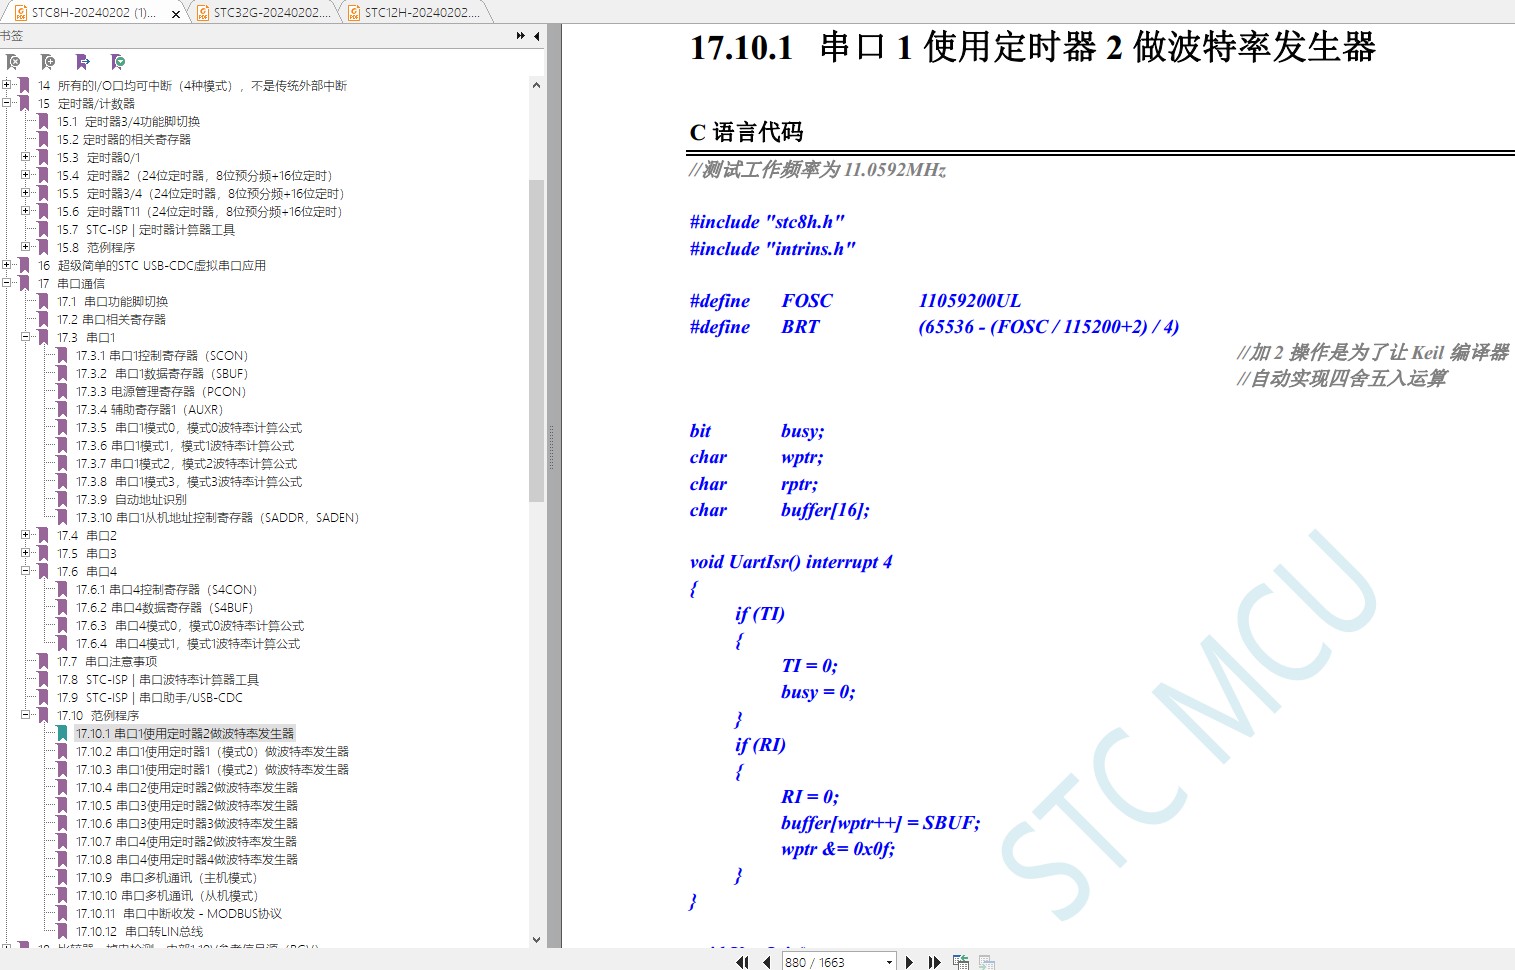Collapse bookmark 17.6 串口4
Screen dimensions: 1515x970
point(26,571)
